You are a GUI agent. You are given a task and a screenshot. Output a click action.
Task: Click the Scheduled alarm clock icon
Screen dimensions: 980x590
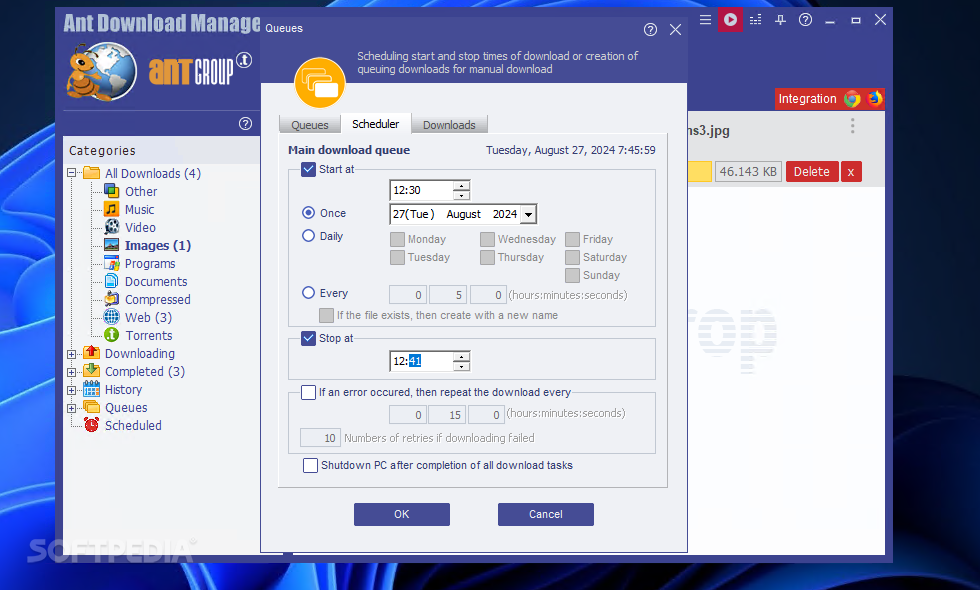pyautogui.click(x=89, y=425)
